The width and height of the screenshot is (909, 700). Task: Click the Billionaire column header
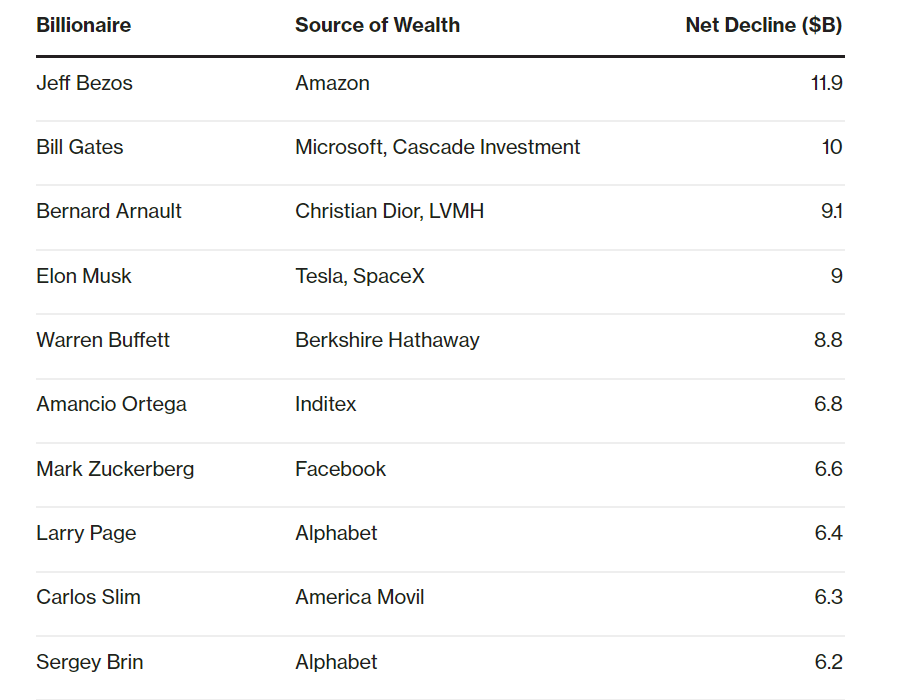(x=83, y=26)
